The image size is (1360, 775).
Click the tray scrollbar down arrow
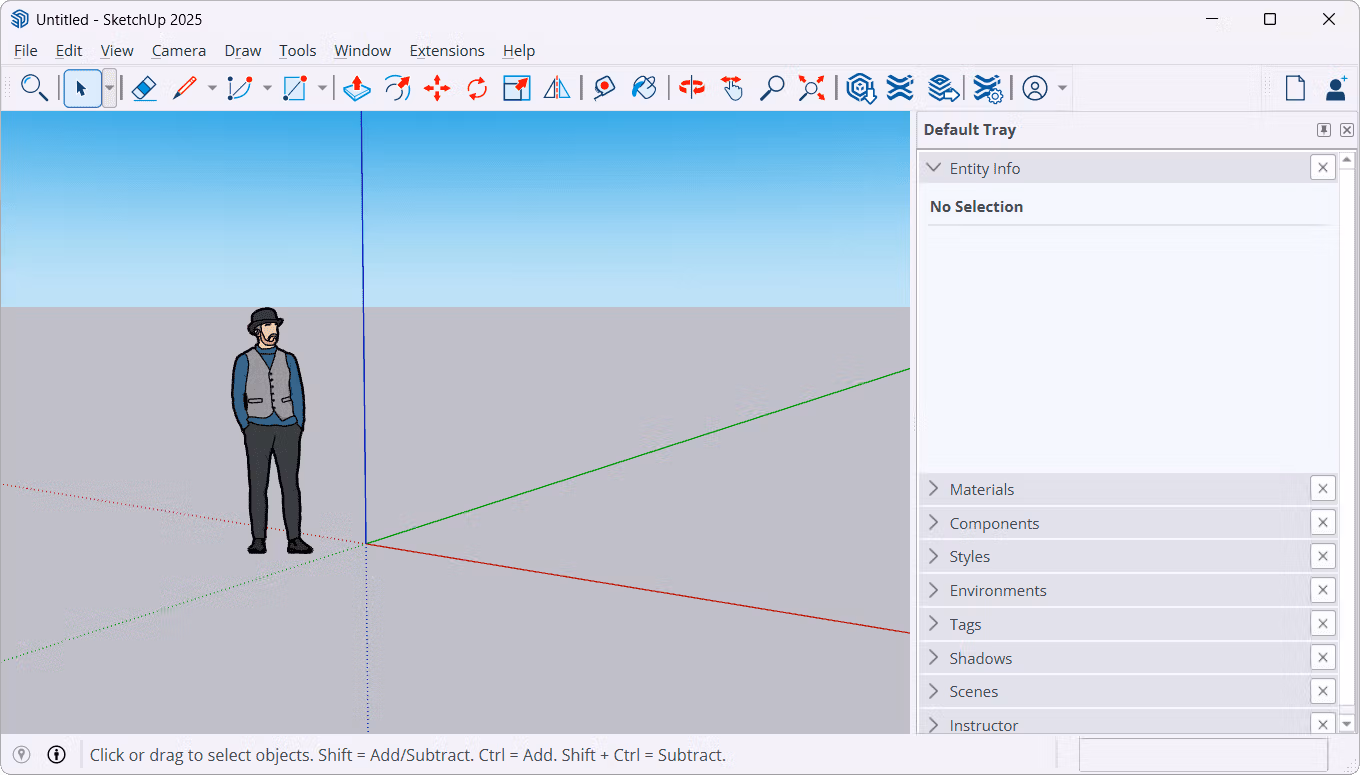point(1347,724)
